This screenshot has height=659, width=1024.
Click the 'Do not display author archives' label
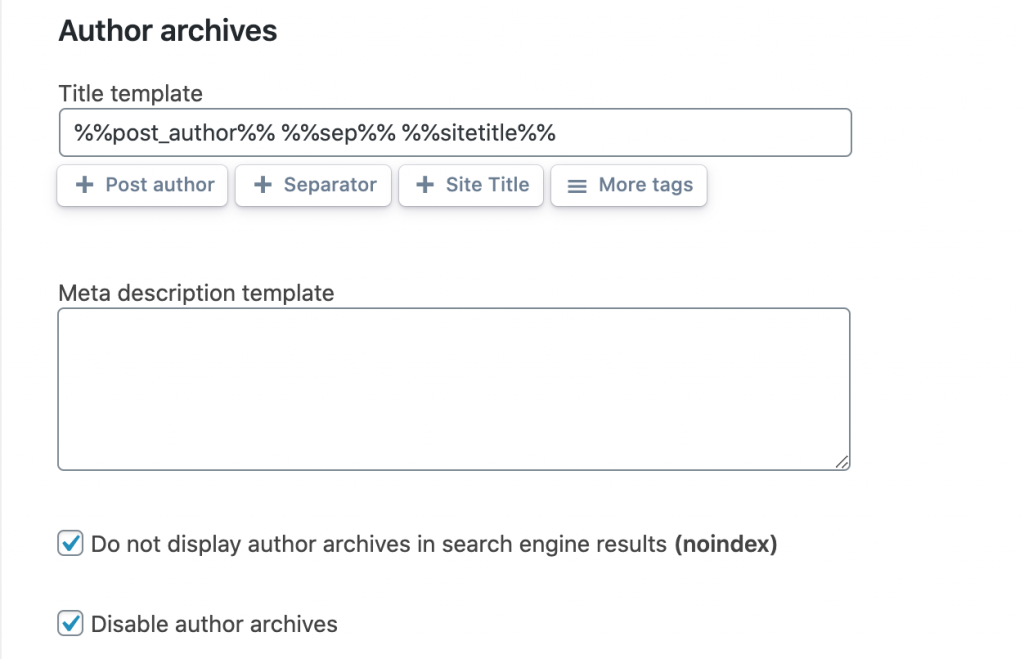378,545
